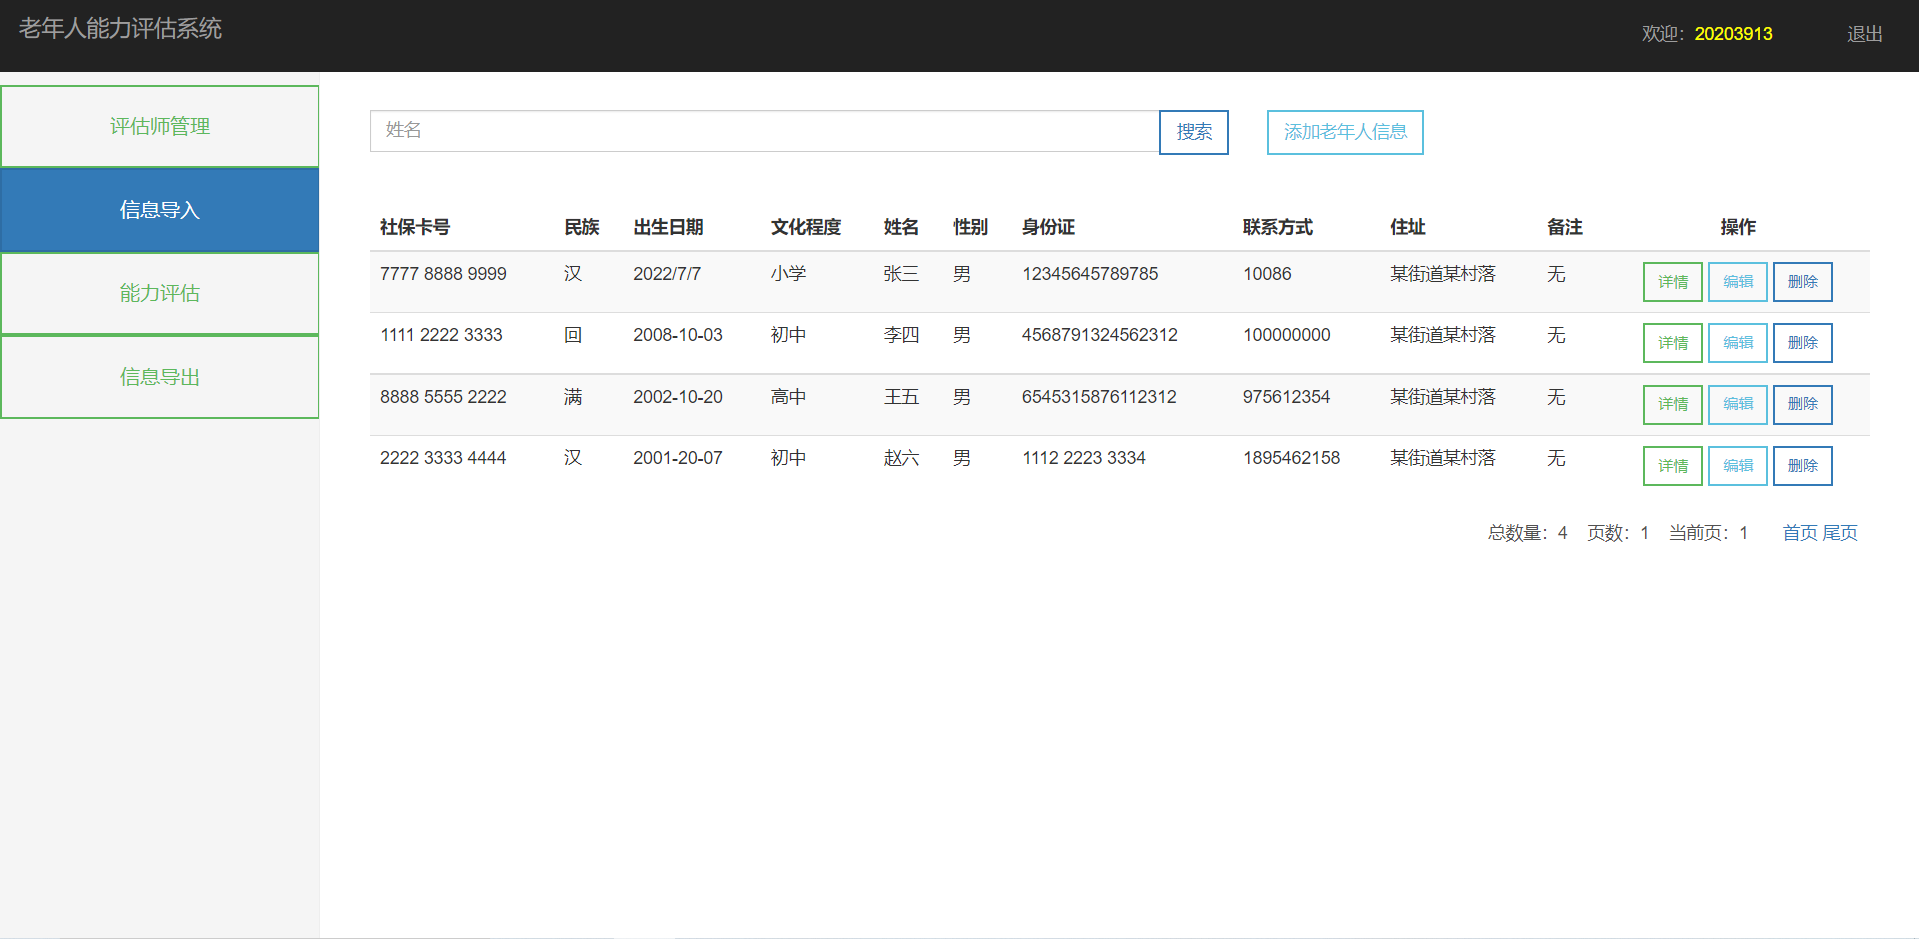Click birth date 2002-10-20

point(678,397)
